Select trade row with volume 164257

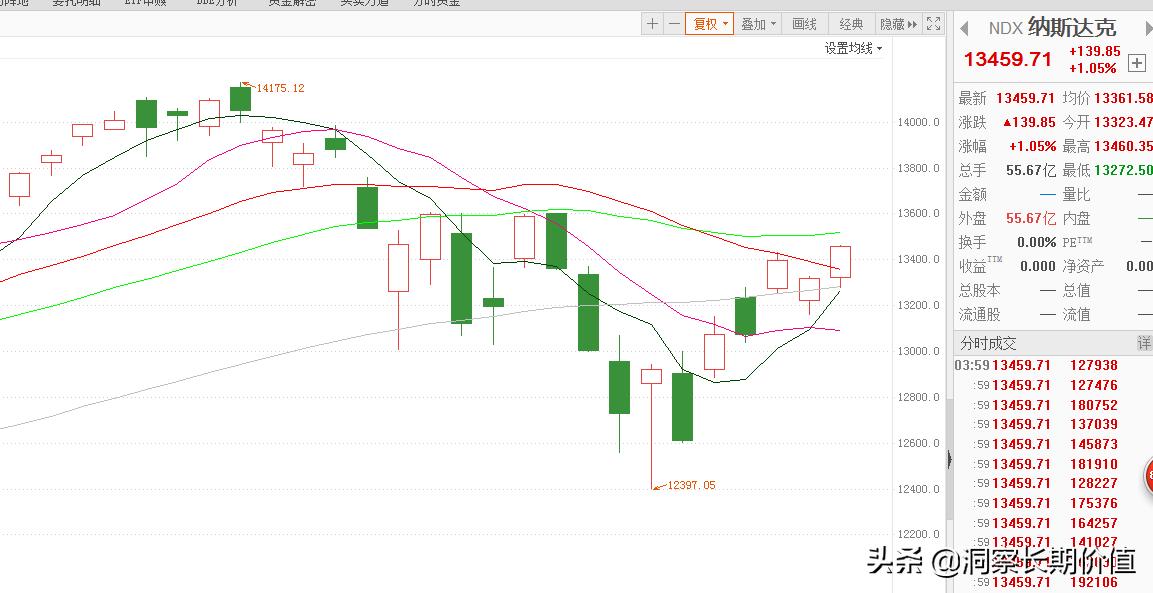(x=1053, y=523)
